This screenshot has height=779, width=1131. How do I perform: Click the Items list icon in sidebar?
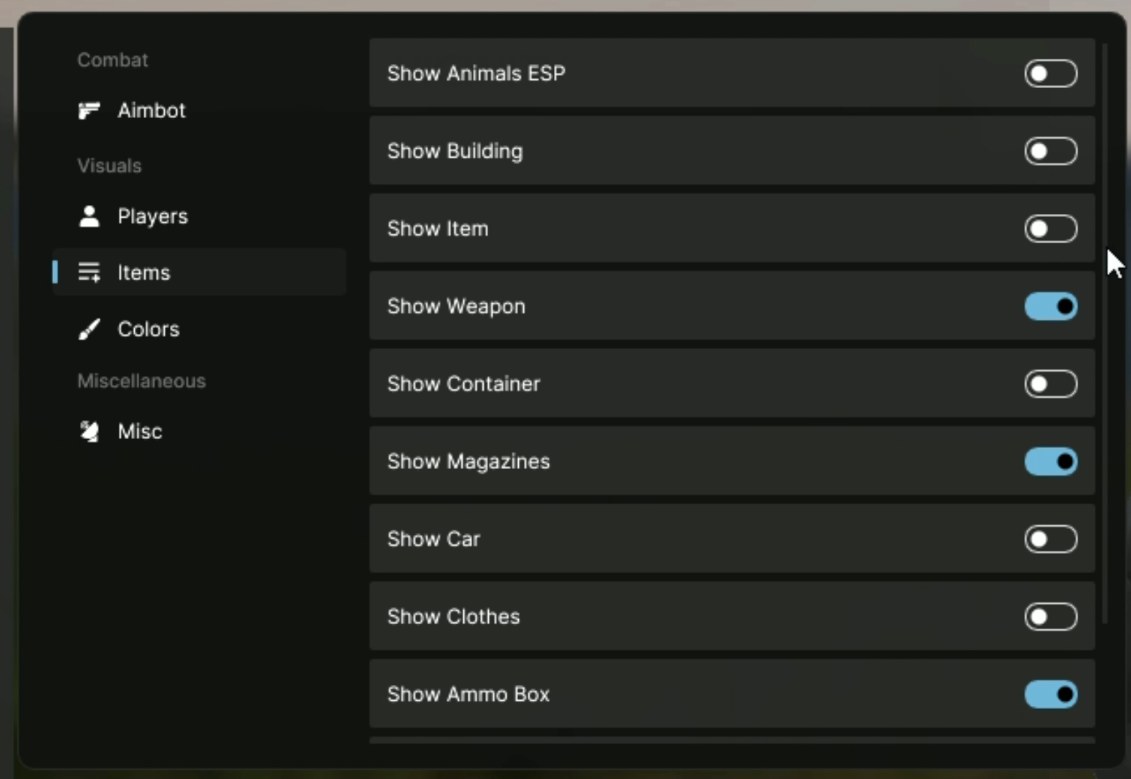tap(89, 273)
